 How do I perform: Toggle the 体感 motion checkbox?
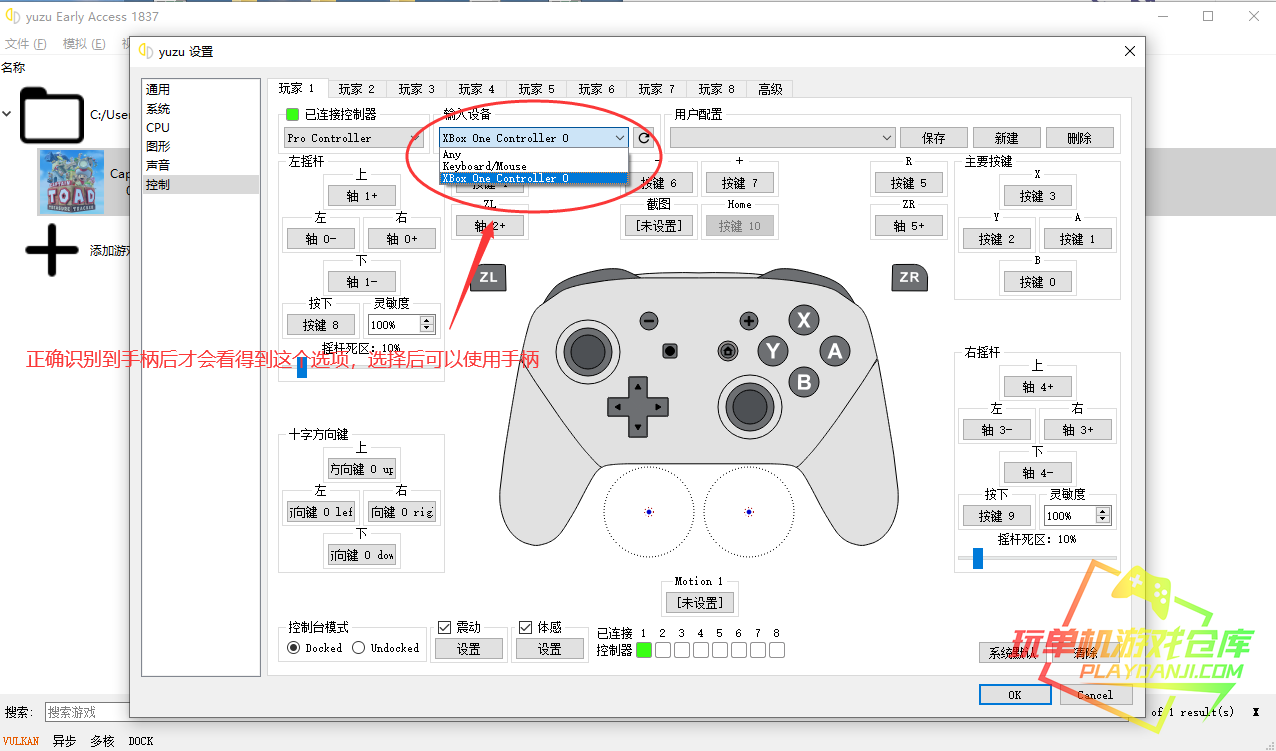526,628
